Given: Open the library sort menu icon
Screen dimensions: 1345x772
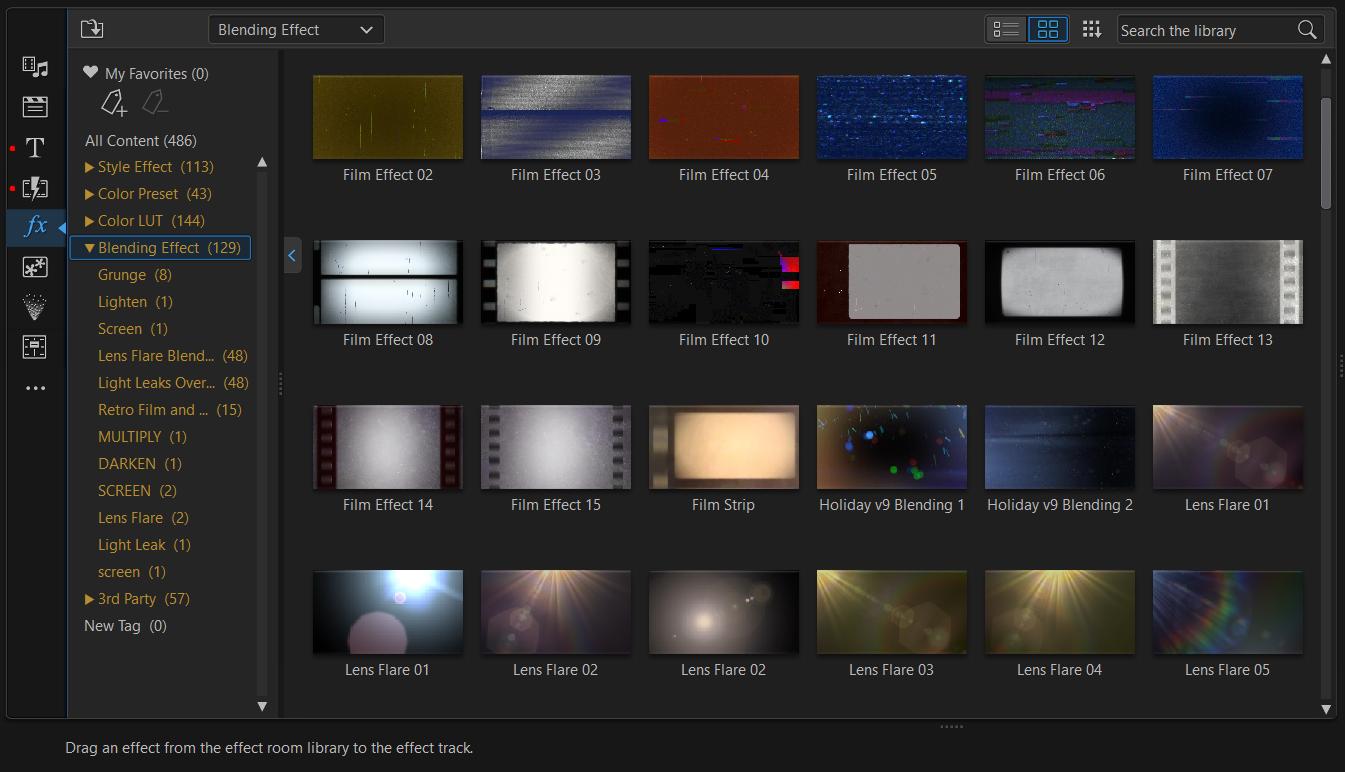Looking at the screenshot, I should coord(1092,29).
